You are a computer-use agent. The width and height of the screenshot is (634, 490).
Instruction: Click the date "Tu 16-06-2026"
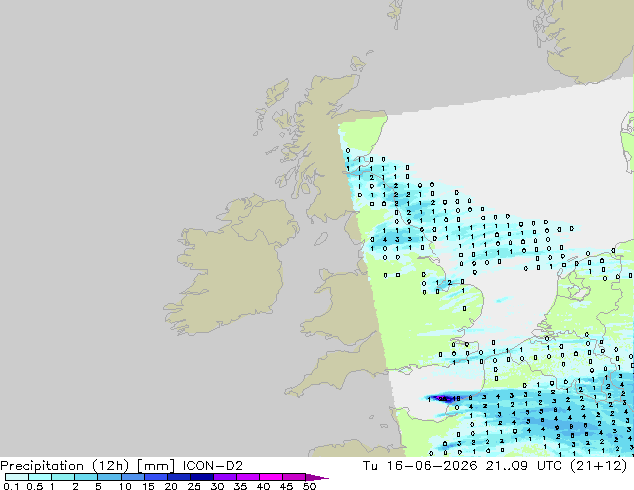[420, 466]
